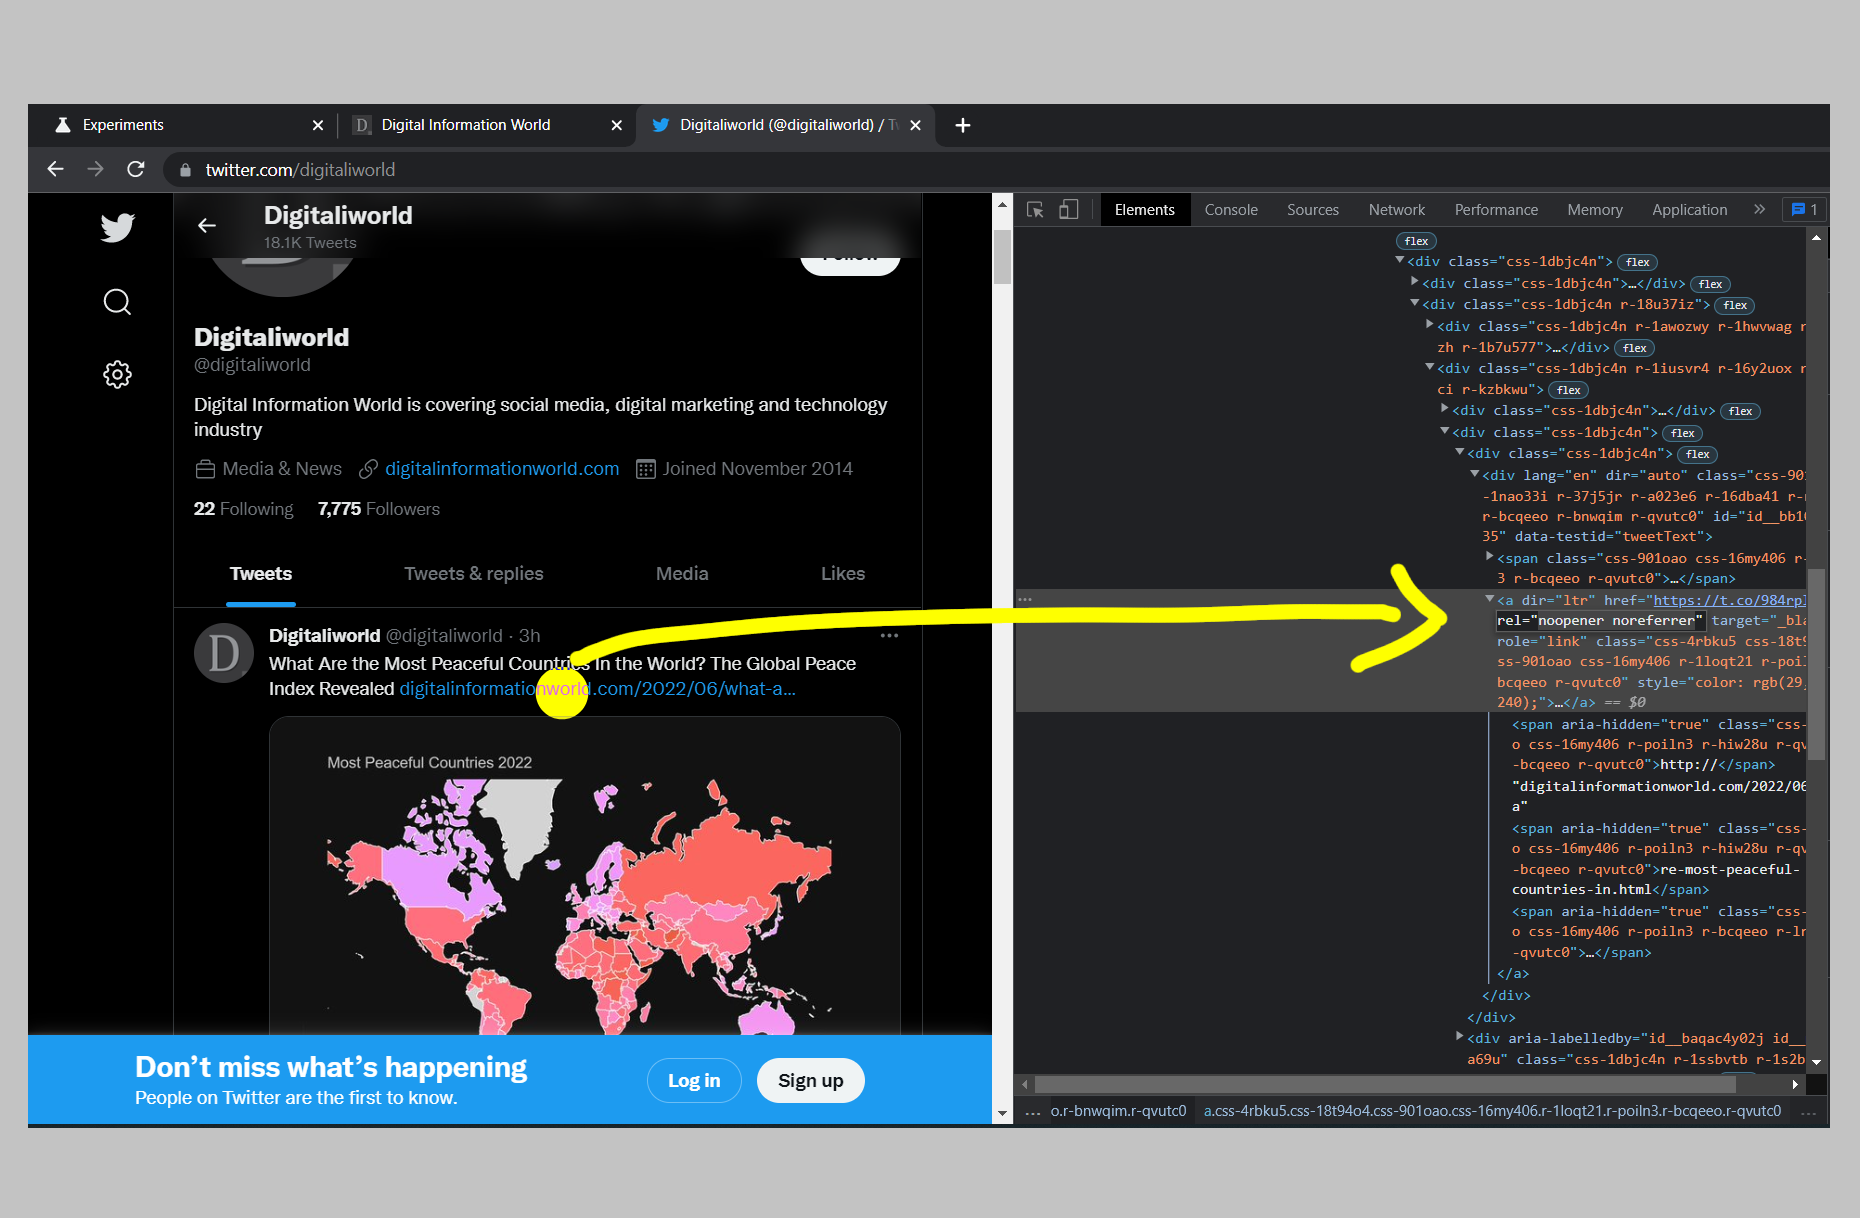The height and width of the screenshot is (1218, 1860).
Task: Open the tweet's Most Peaceful Countries map image
Action: pos(585,875)
